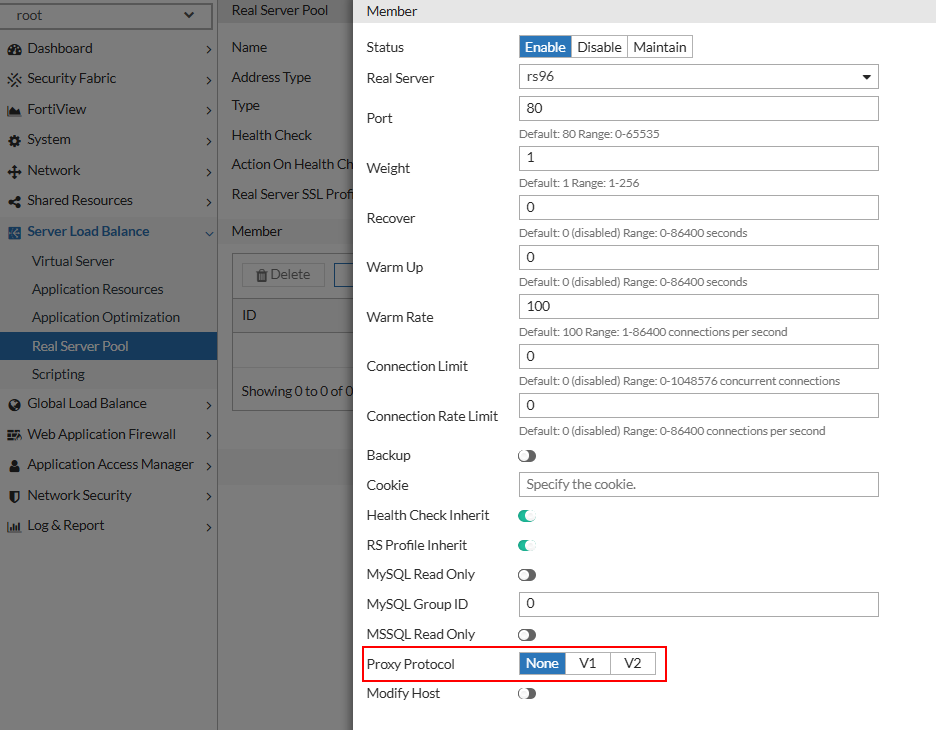Disable Health Check Inherit
The image size is (936, 730).
[527, 515]
